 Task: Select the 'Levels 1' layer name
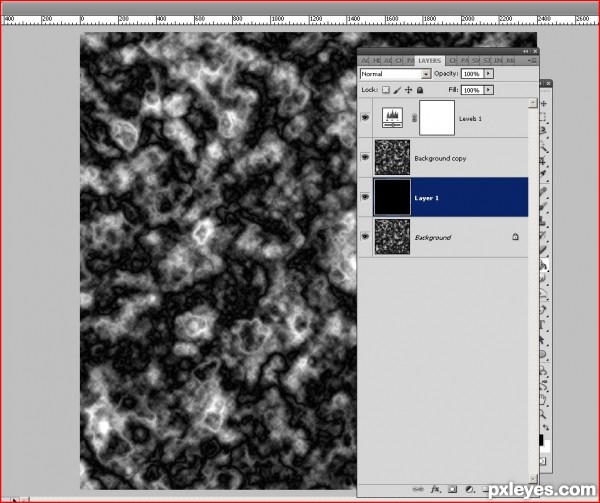pos(470,119)
